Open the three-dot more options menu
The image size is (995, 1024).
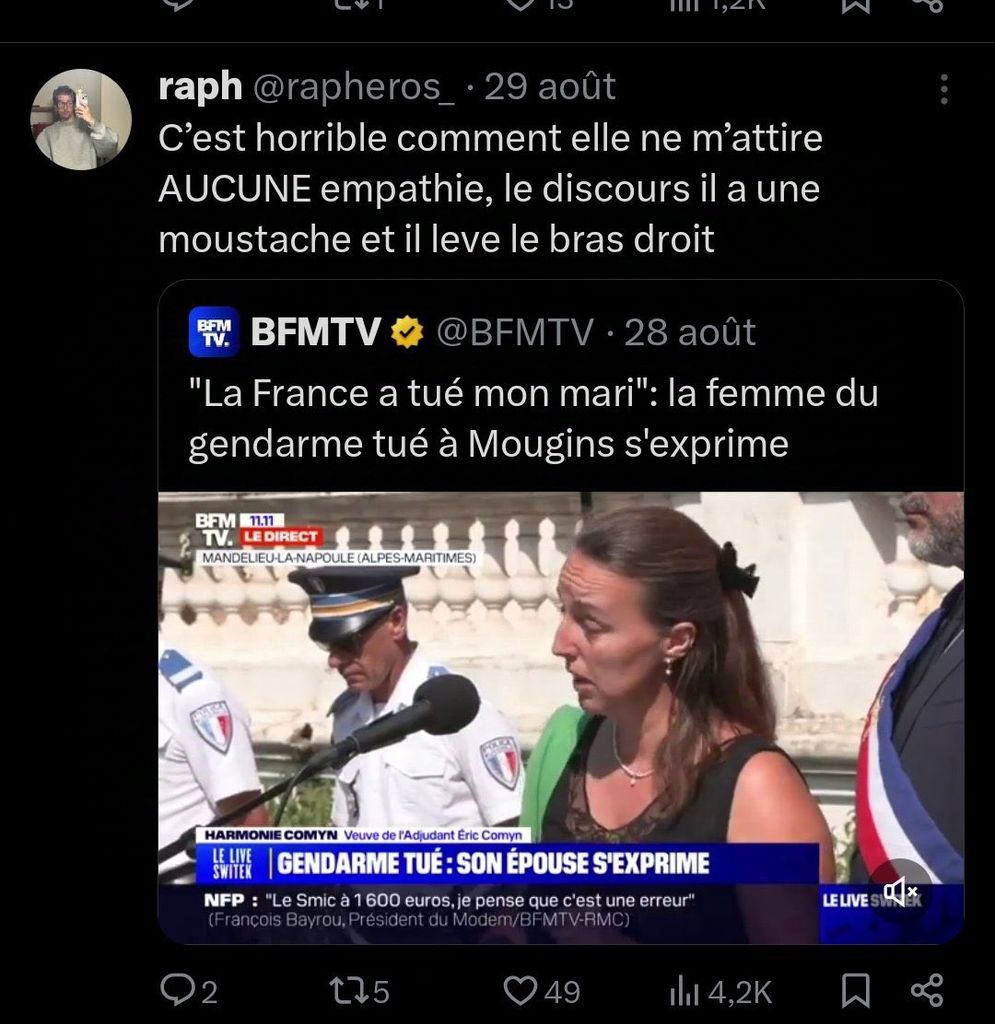[x=943, y=90]
